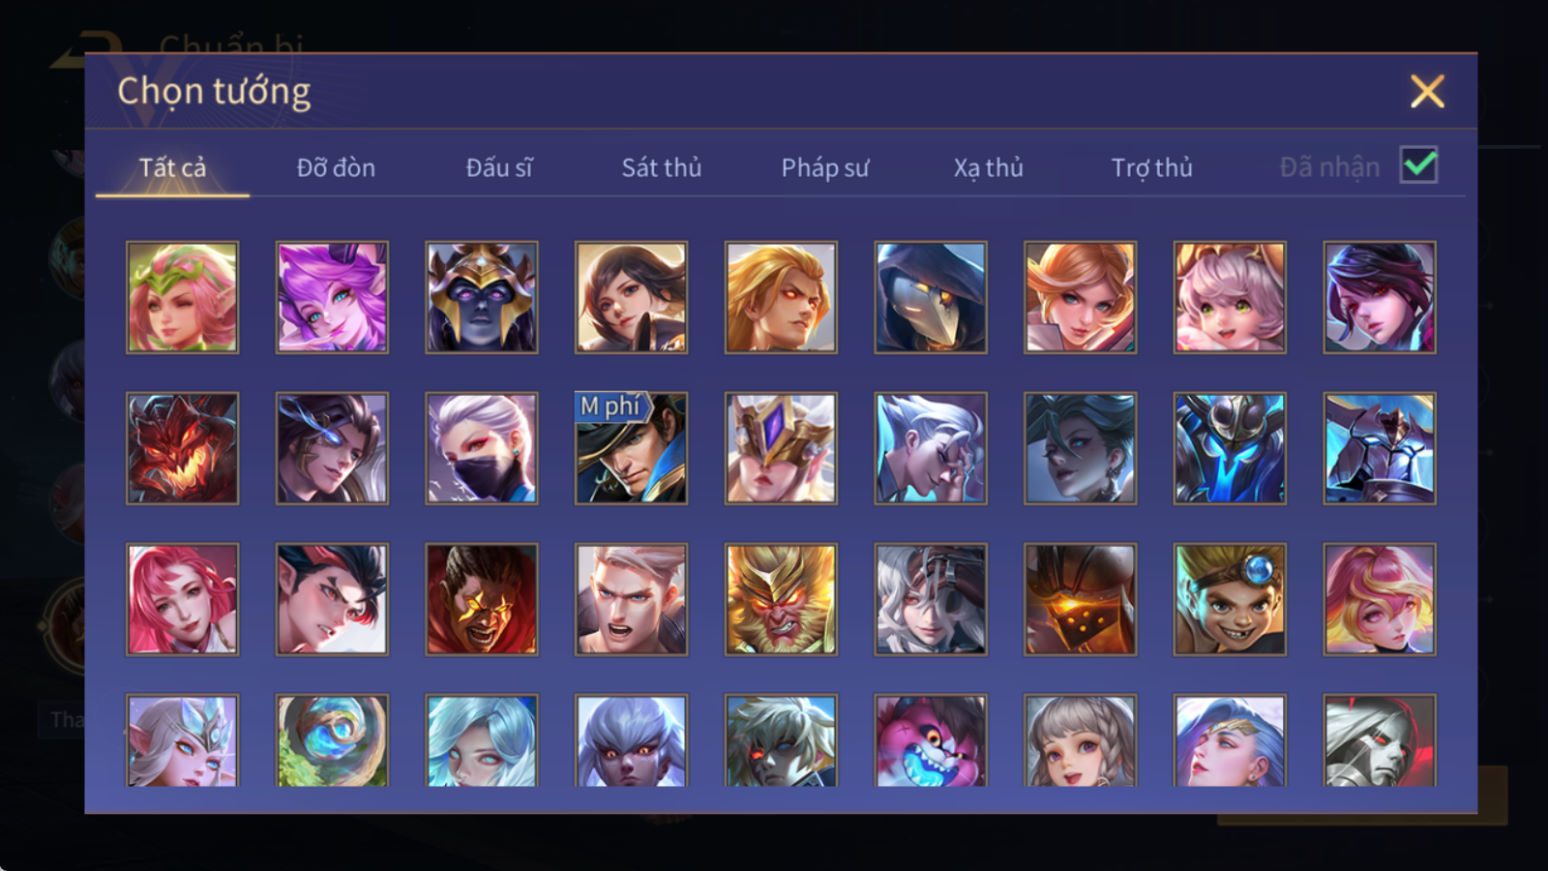The width and height of the screenshot is (1548, 871).
Task: Choose the purple-haired girl hero portrait
Action: (332, 297)
